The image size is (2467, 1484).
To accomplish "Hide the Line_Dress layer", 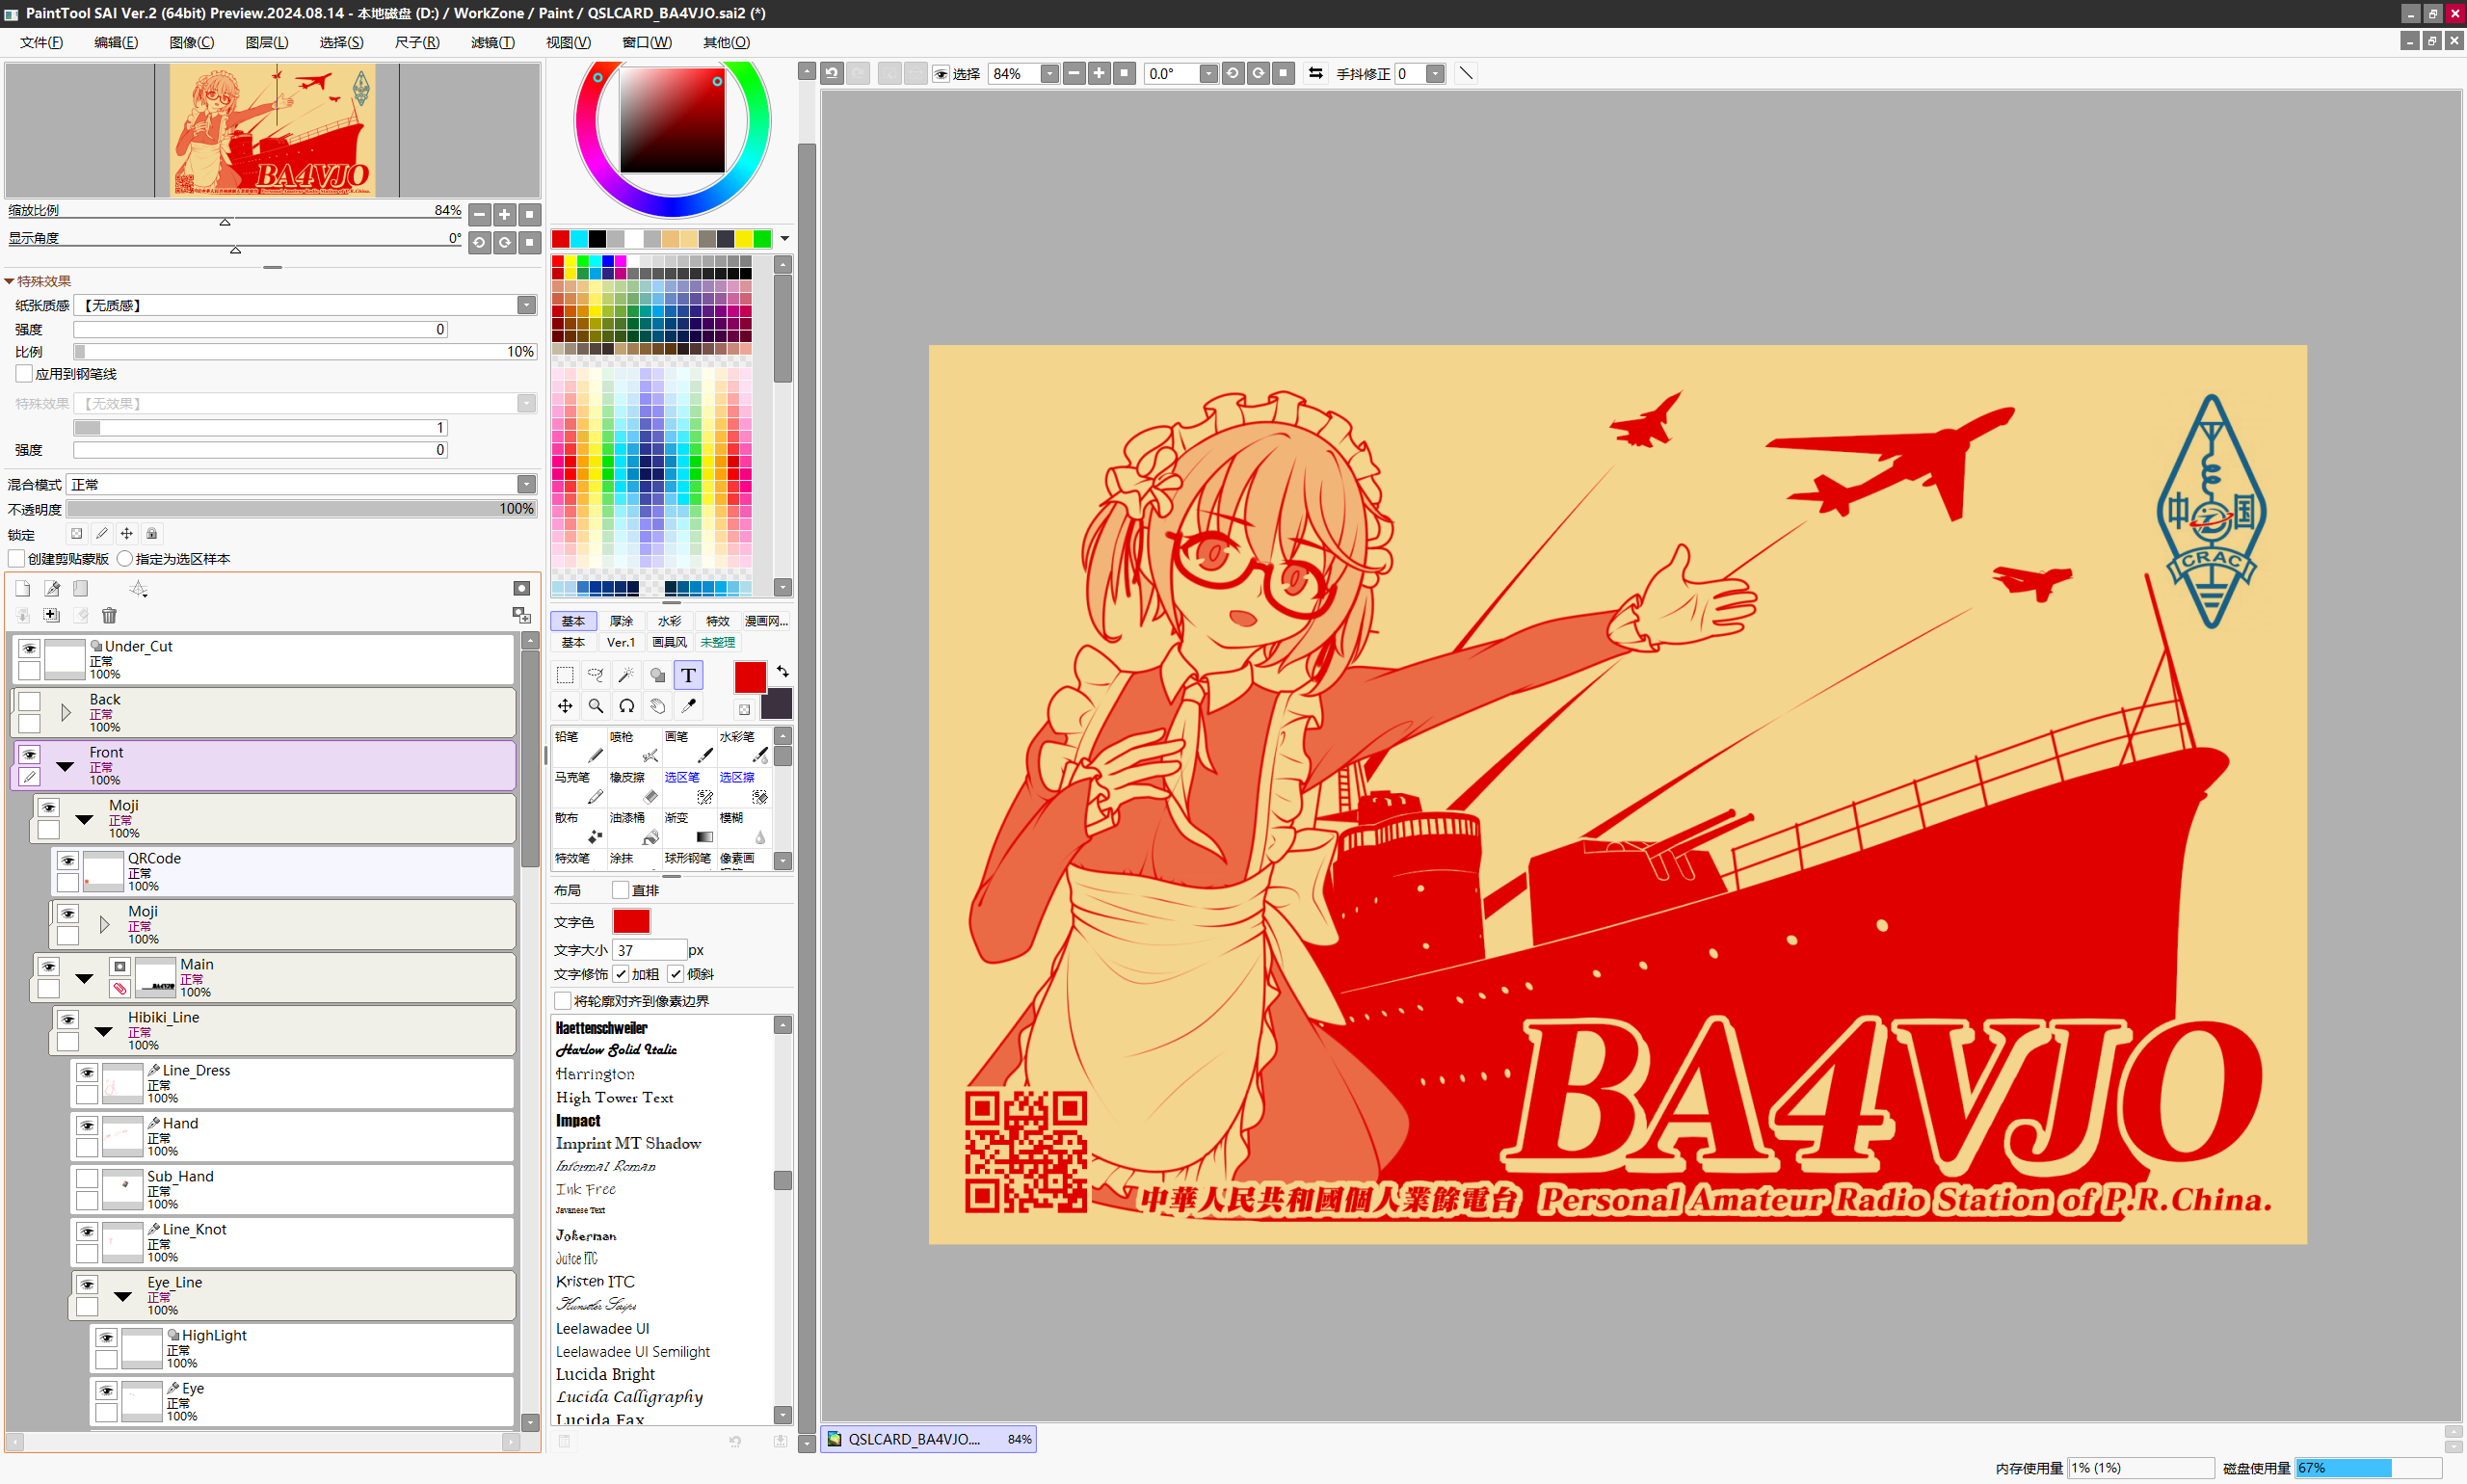I will coord(87,1072).
